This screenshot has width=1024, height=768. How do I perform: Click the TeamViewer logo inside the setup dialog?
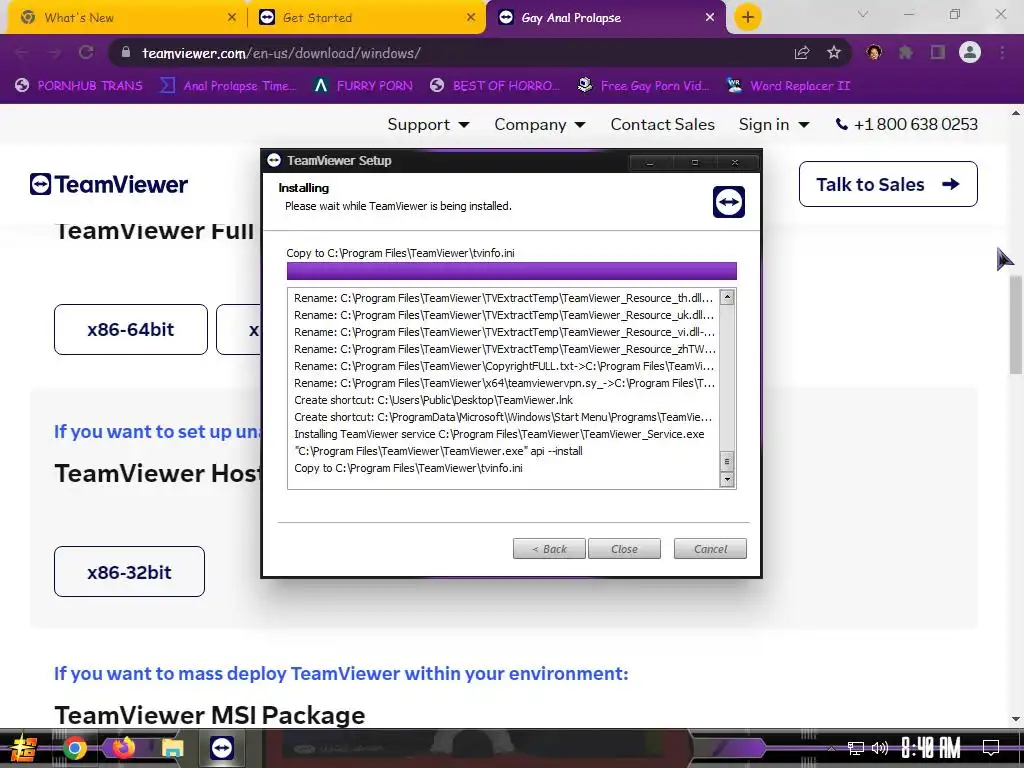pyautogui.click(x=729, y=202)
